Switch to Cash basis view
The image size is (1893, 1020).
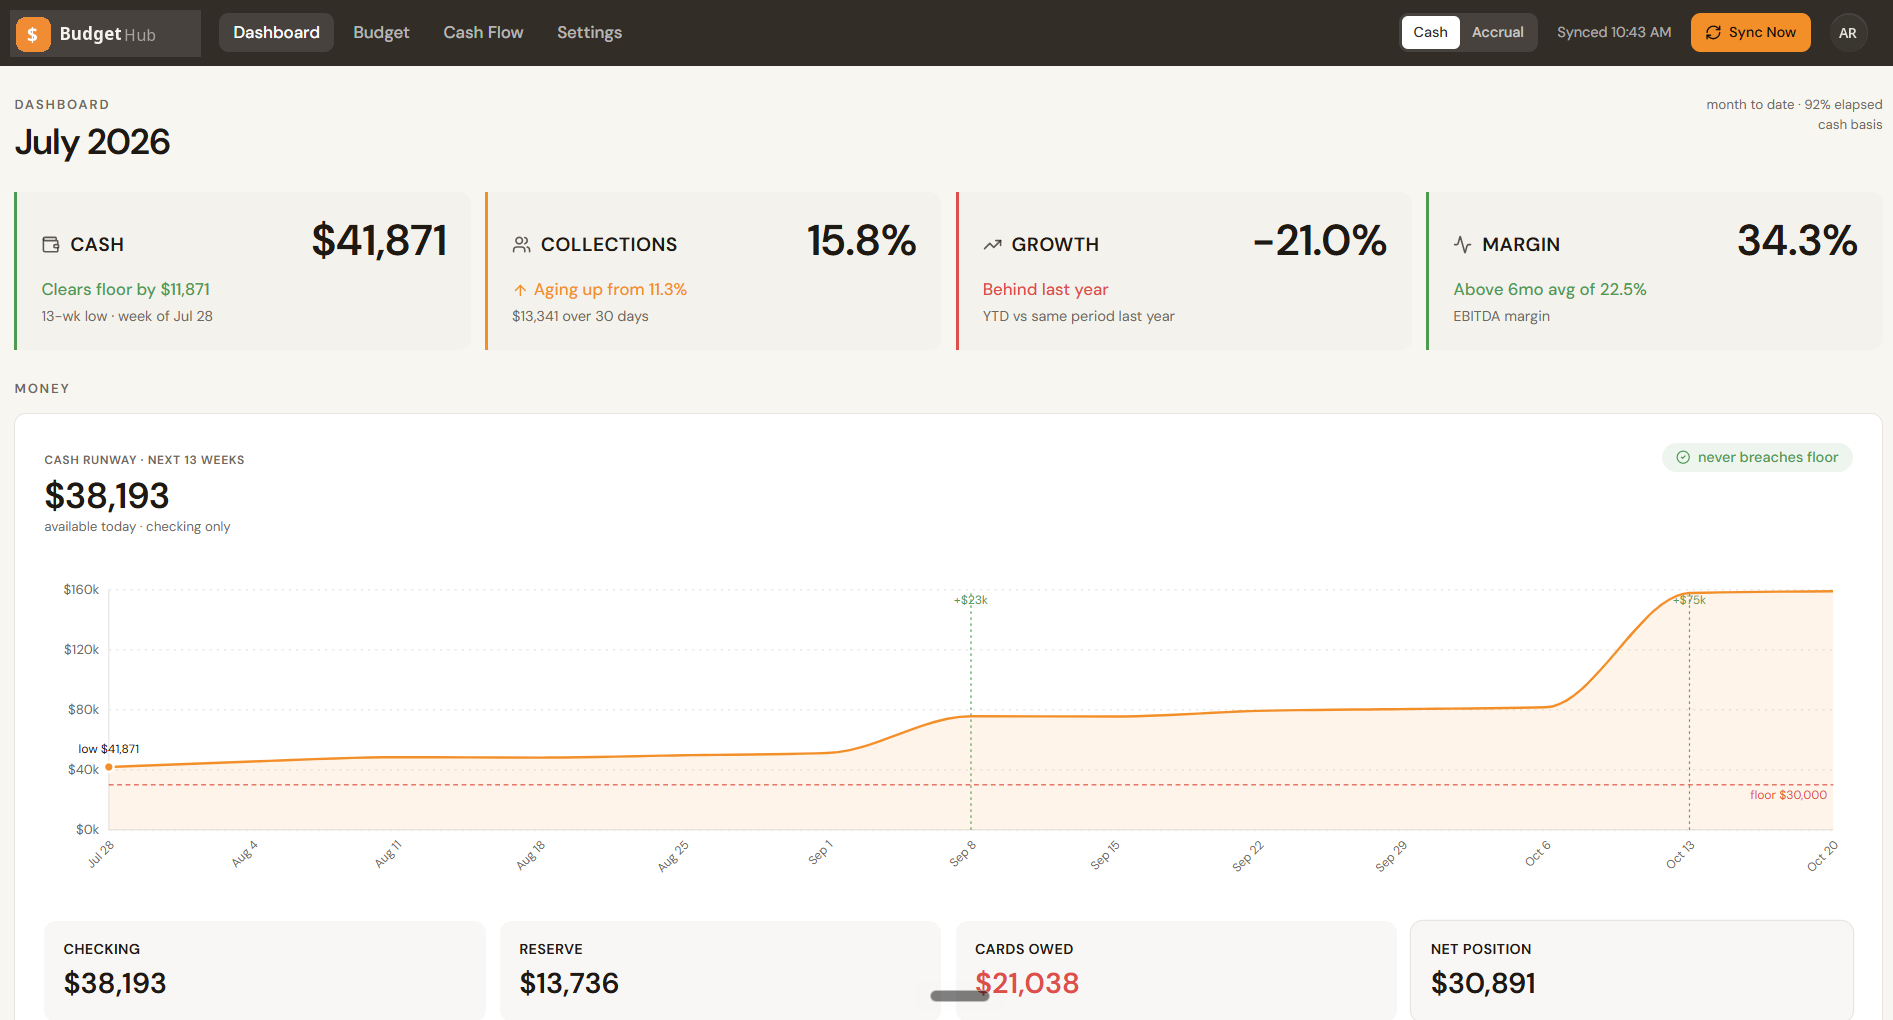pos(1430,32)
